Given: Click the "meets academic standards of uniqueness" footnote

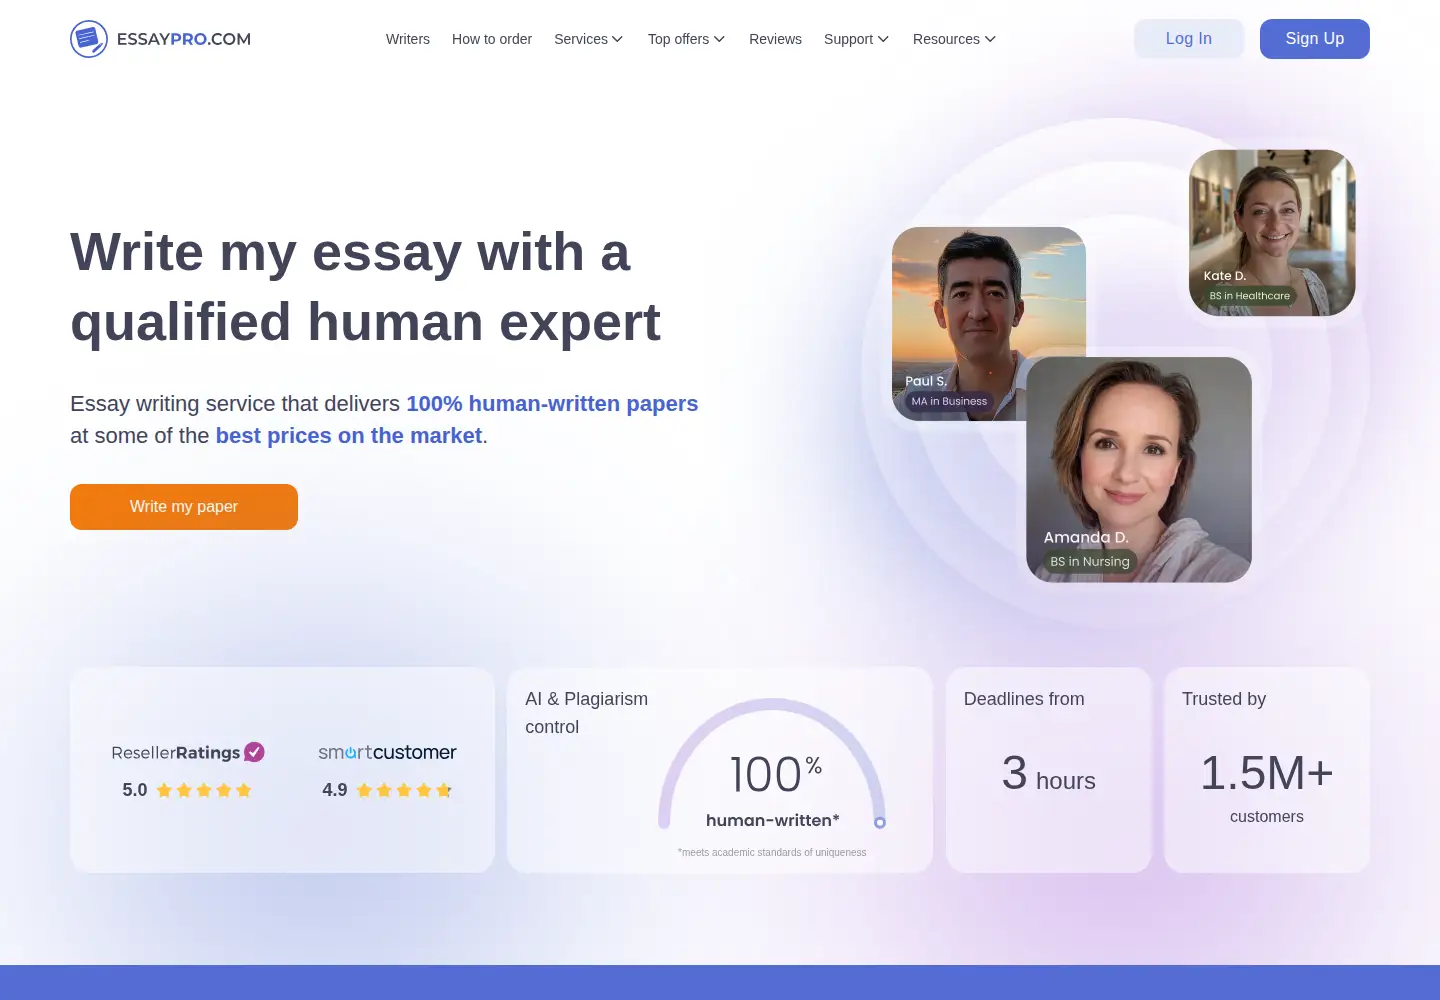Looking at the screenshot, I should tap(772, 853).
